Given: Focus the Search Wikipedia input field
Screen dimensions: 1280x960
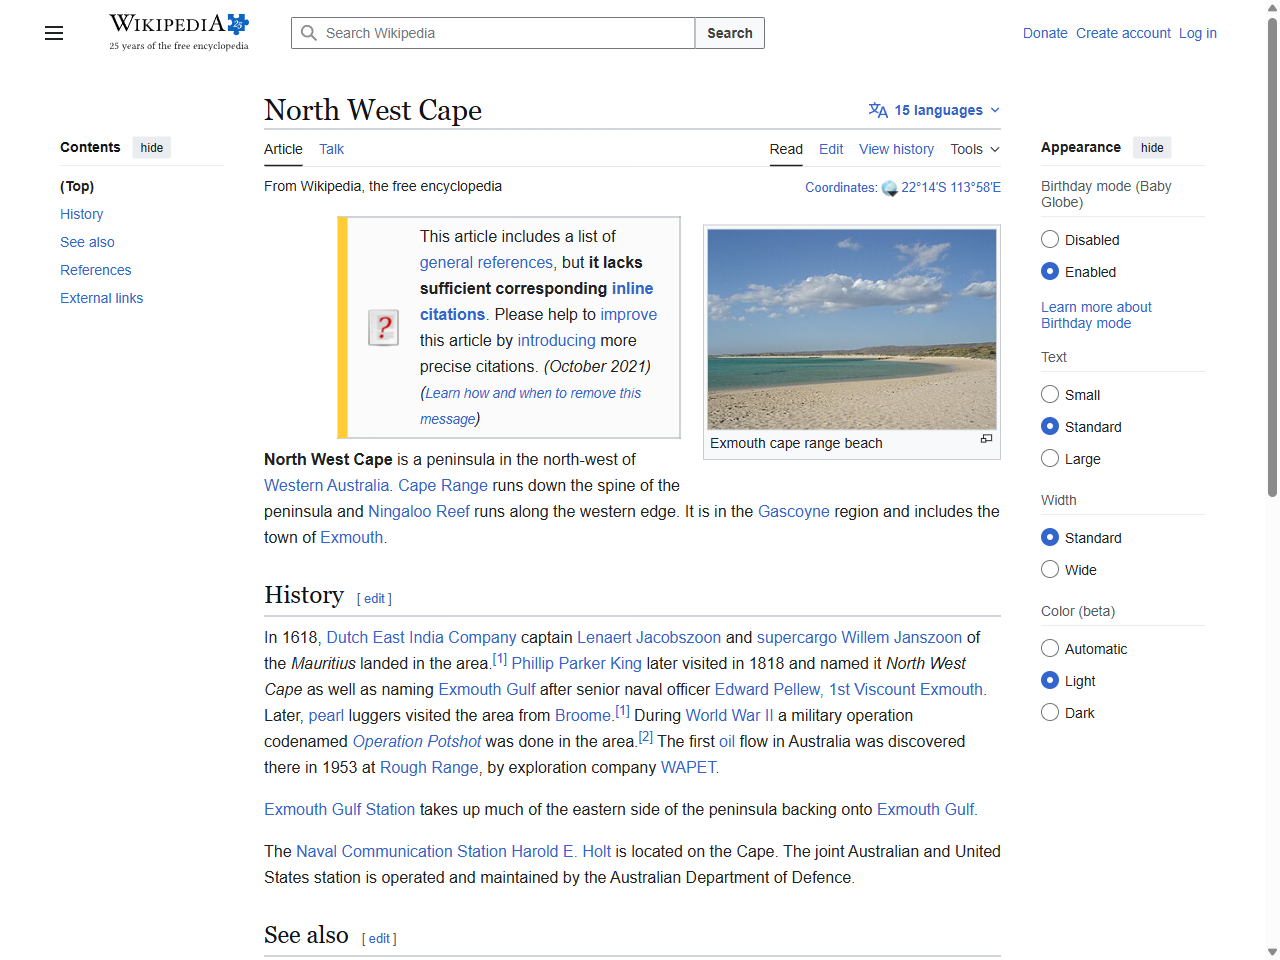Looking at the screenshot, I should 493,33.
